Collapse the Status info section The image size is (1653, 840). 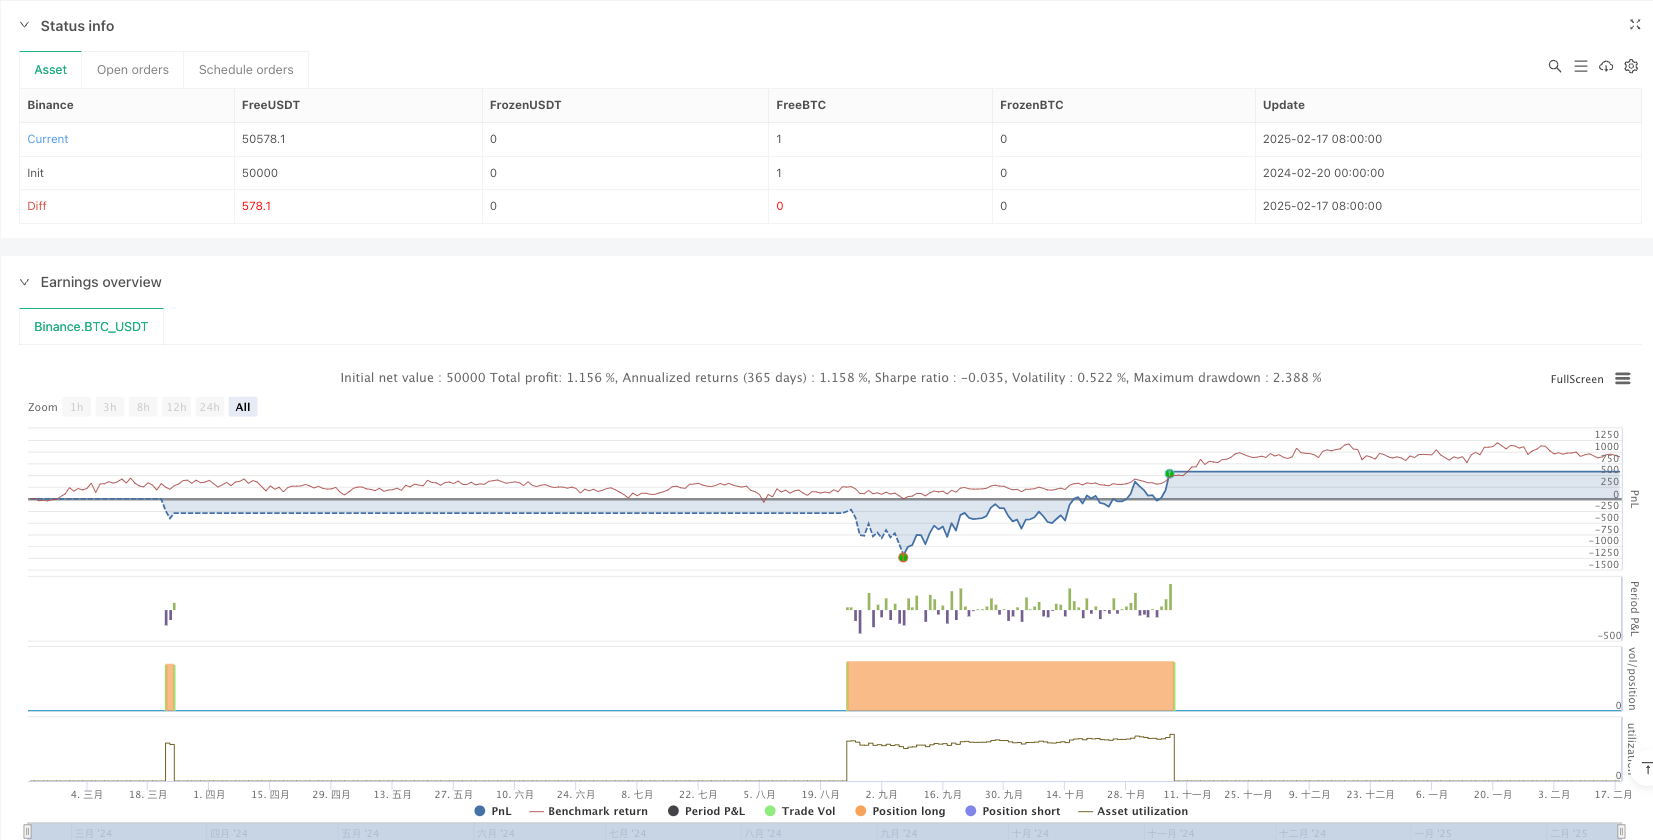(25, 26)
